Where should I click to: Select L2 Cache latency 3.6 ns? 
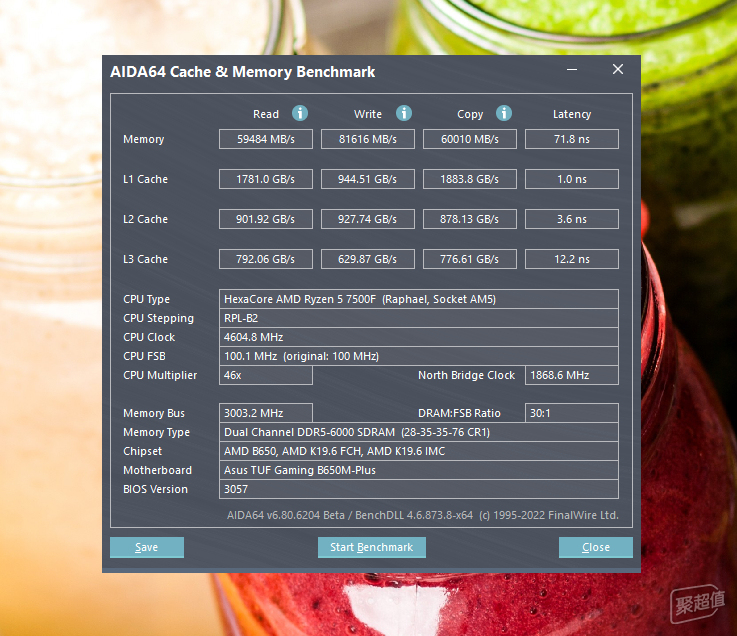click(572, 219)
